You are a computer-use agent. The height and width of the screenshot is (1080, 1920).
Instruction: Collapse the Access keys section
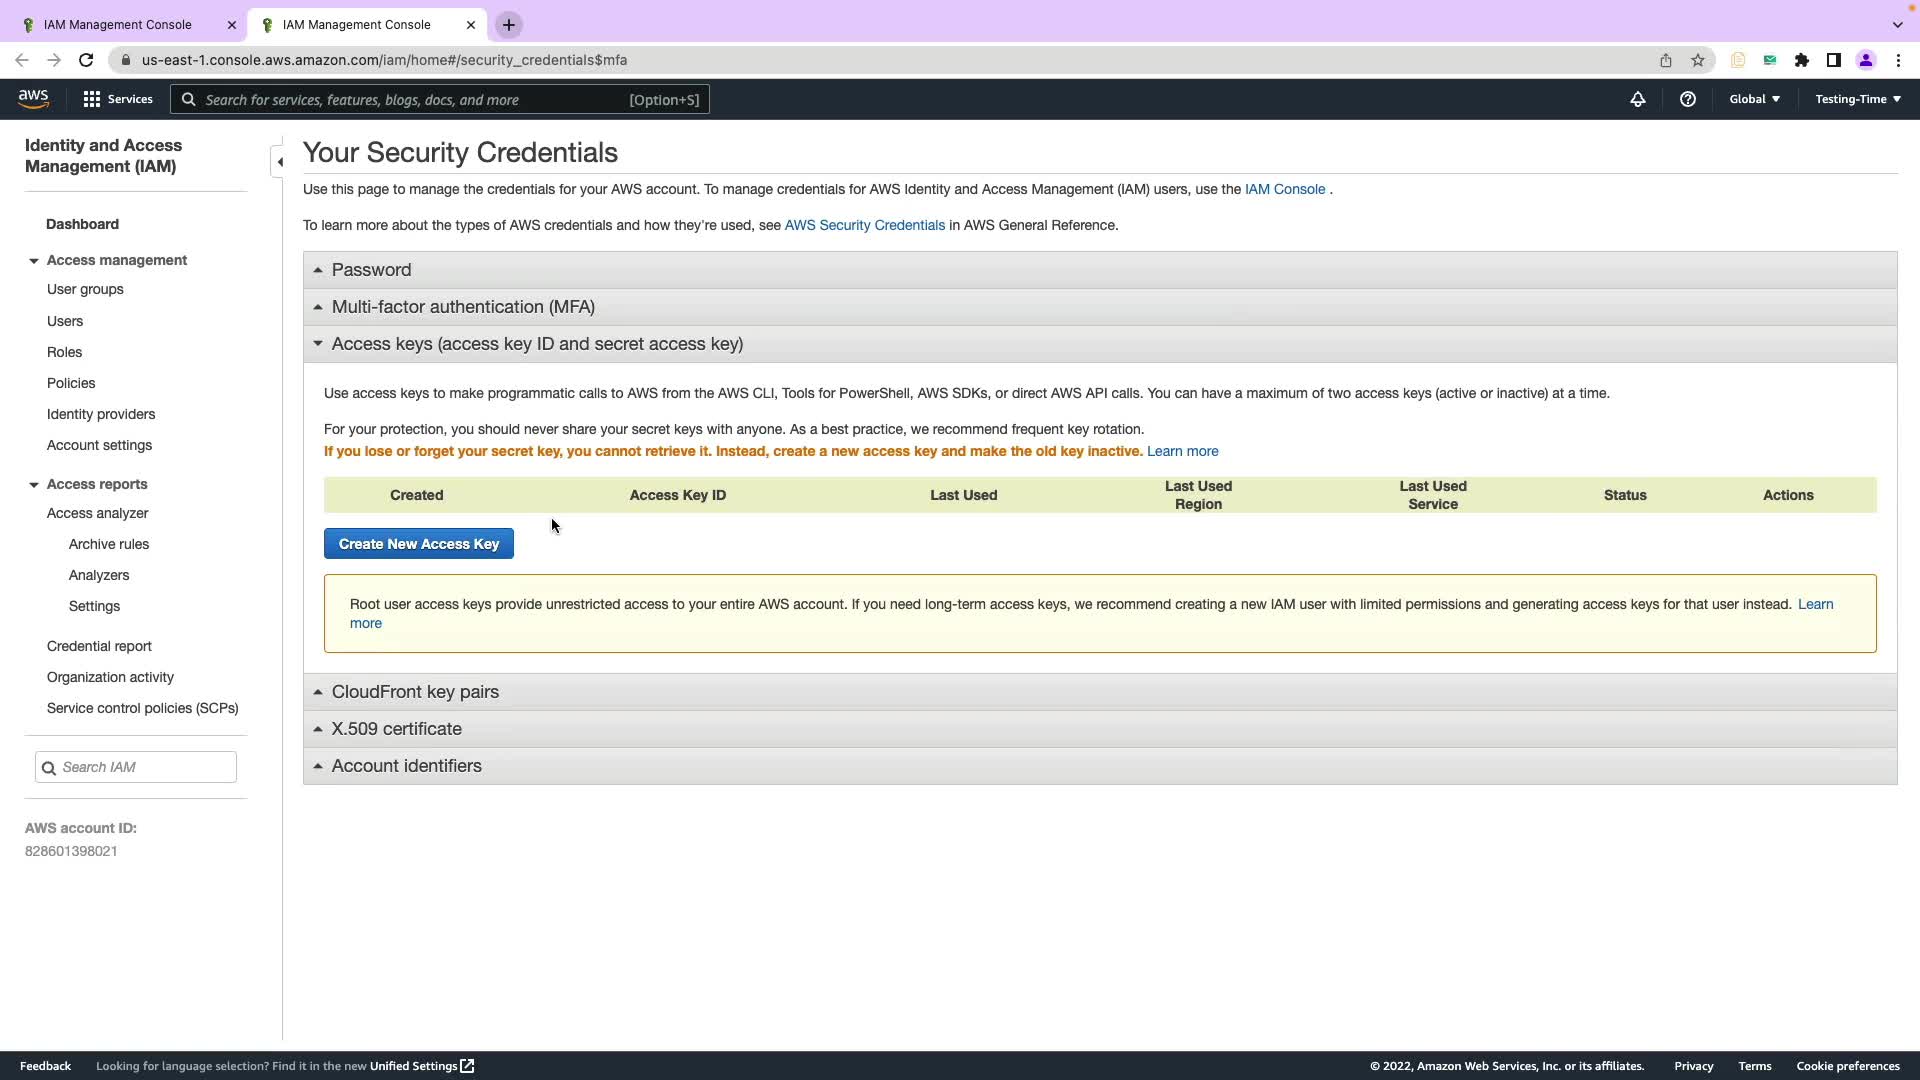pos(536,344)
